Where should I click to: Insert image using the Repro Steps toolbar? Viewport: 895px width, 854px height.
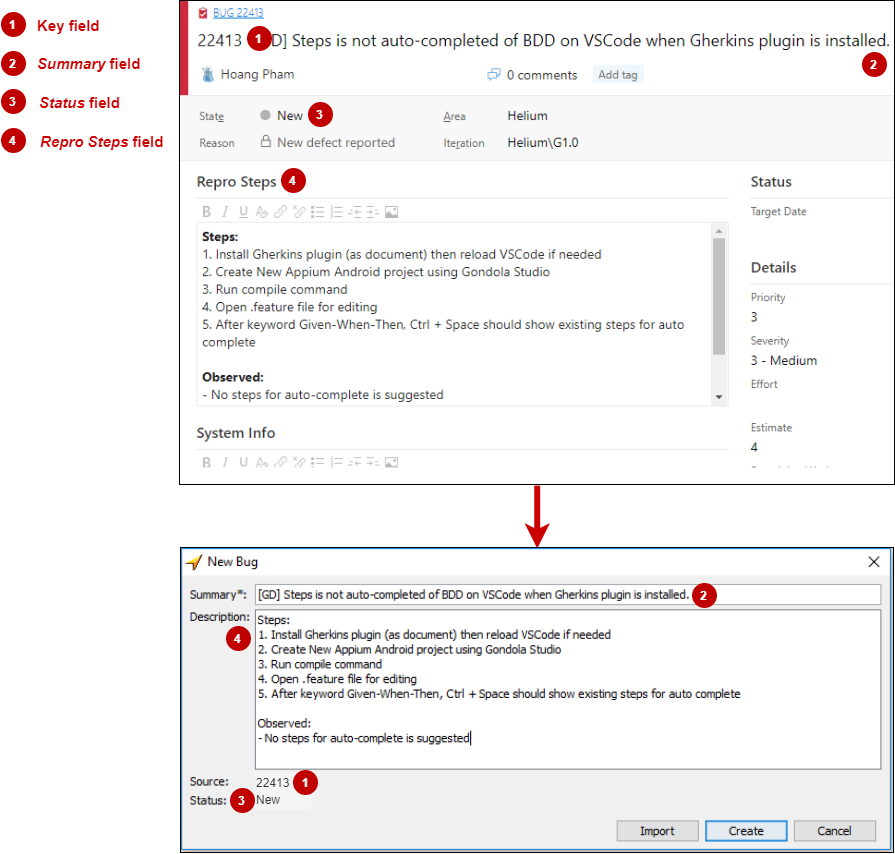tap(391, 212)
